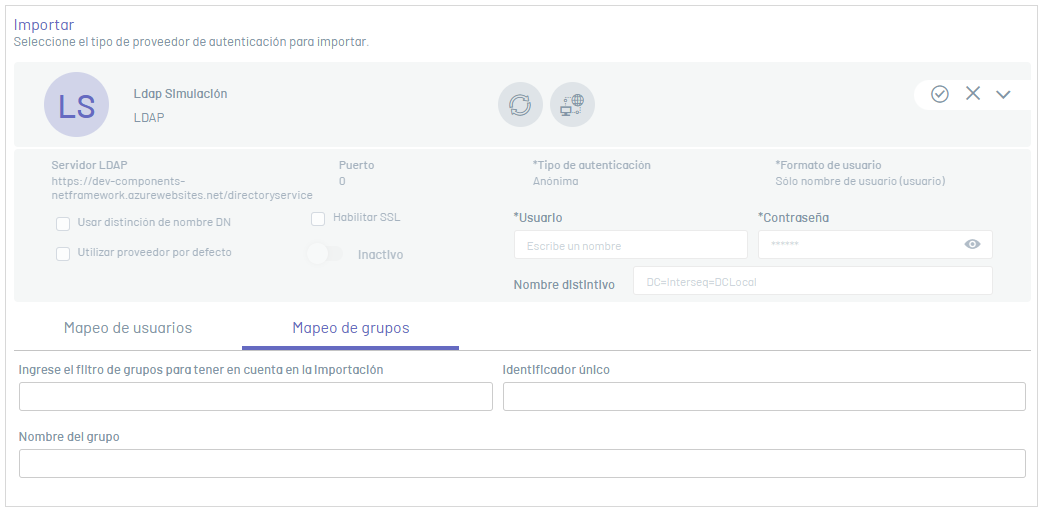
Task: Click the LS avatar circle
Action: pyautogui.click(x=77, y=105)
